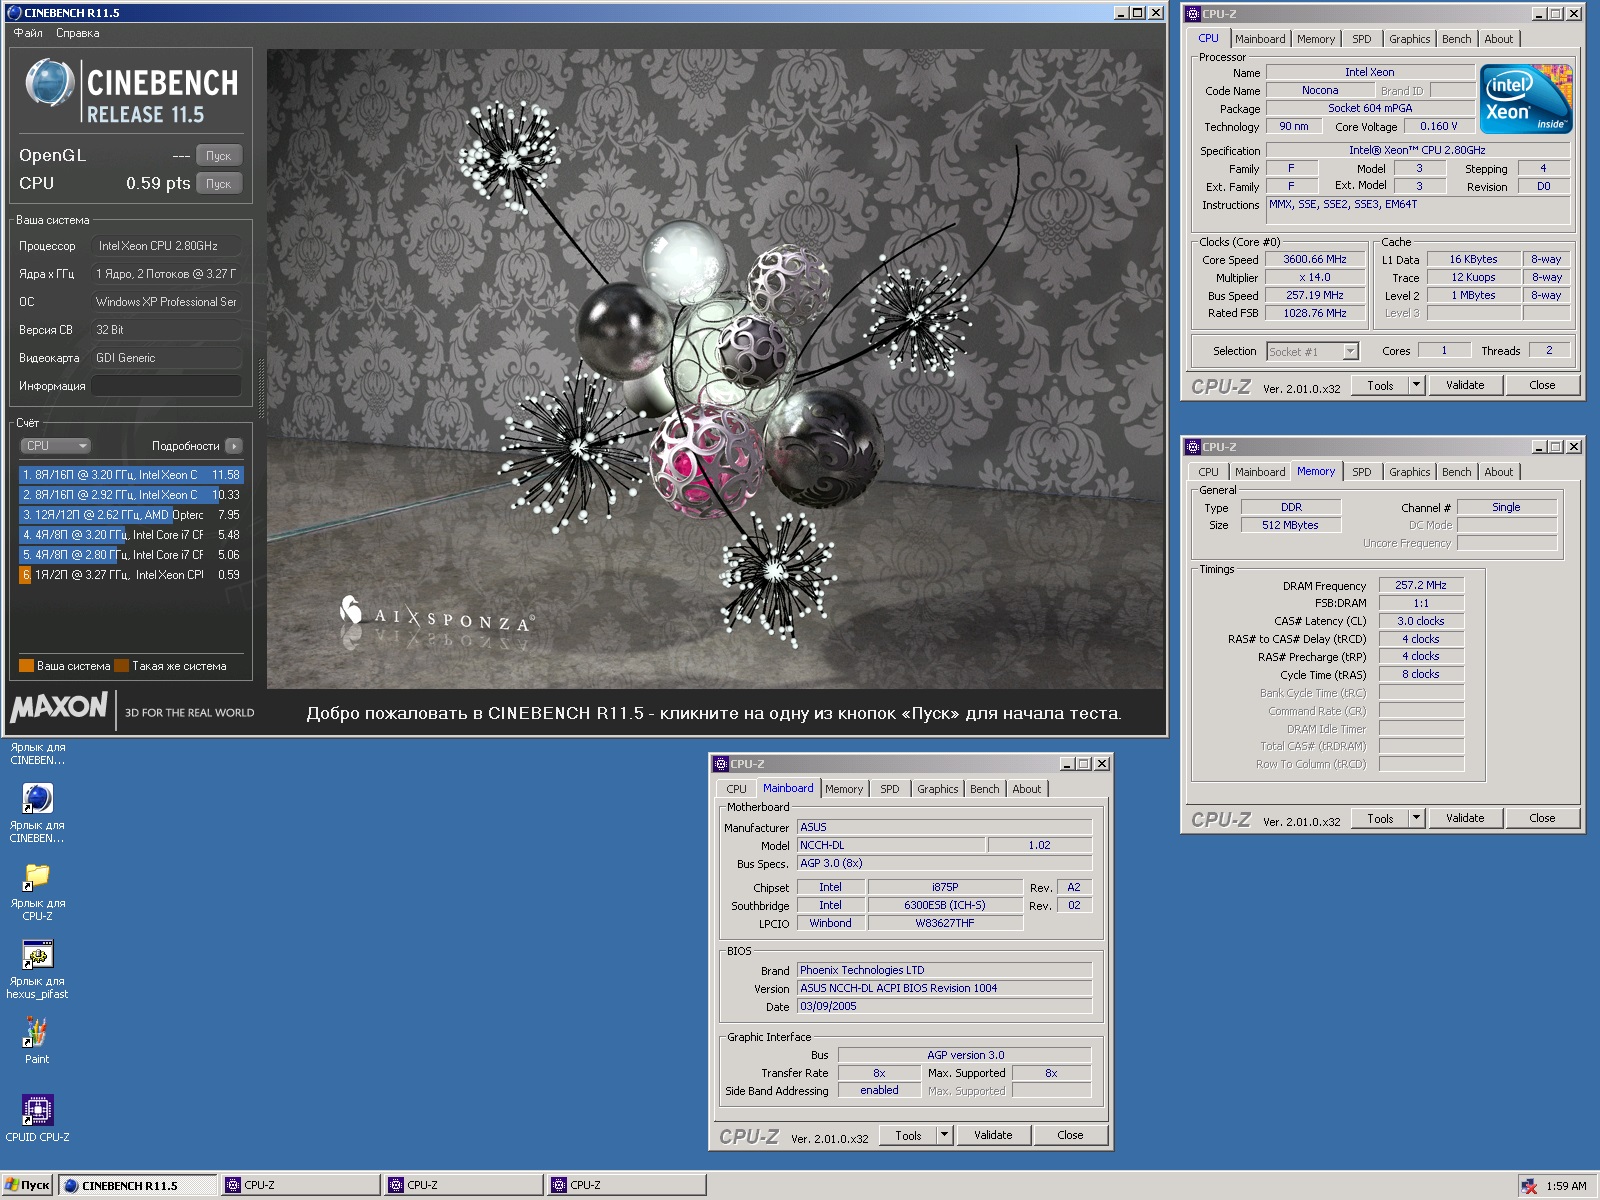
Task: Switch to CPU tab in Memory CPU-Z window
Action: tap(1209, 472)
